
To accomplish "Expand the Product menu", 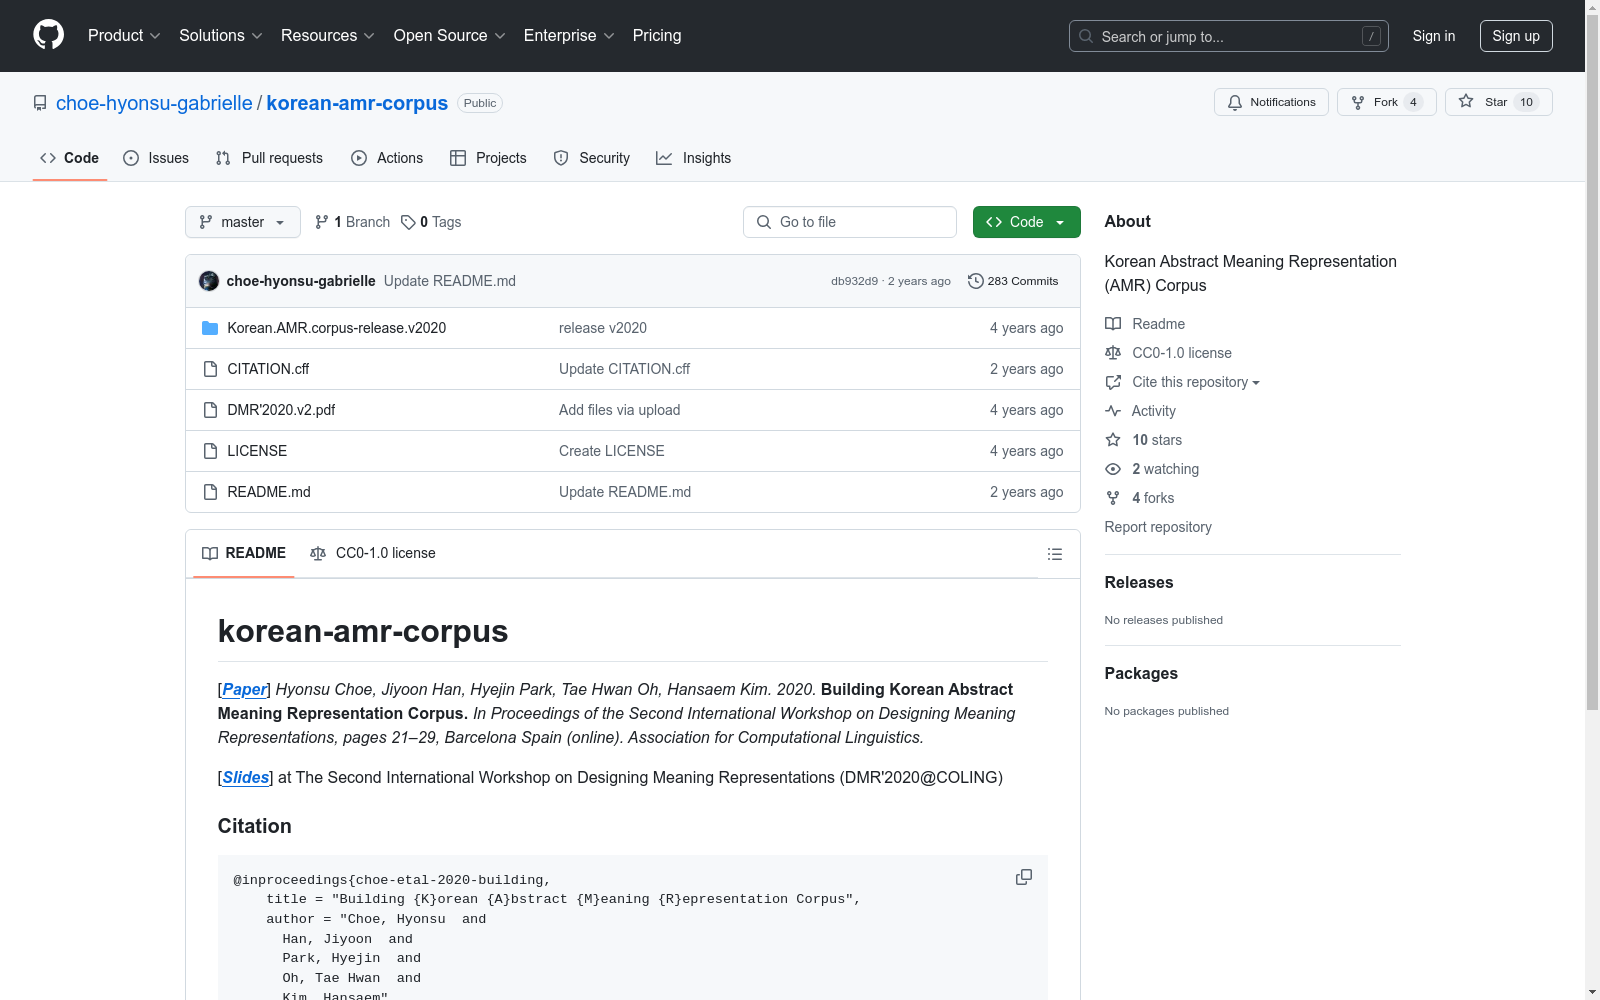I will (x=124, y=36).
